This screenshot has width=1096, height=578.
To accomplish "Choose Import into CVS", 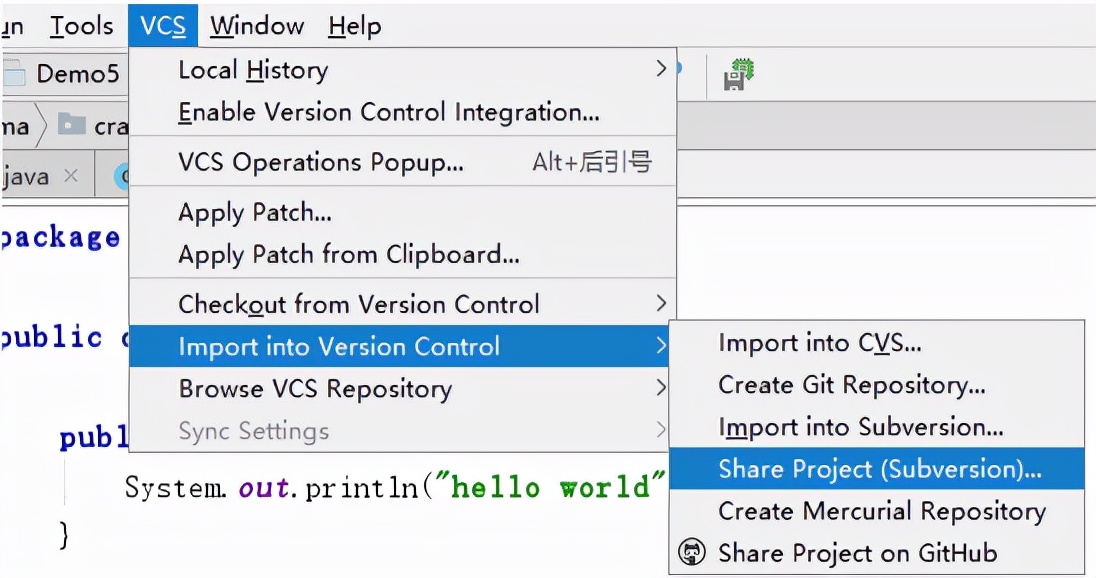I will pyautogui.click(x=819, y=343).
